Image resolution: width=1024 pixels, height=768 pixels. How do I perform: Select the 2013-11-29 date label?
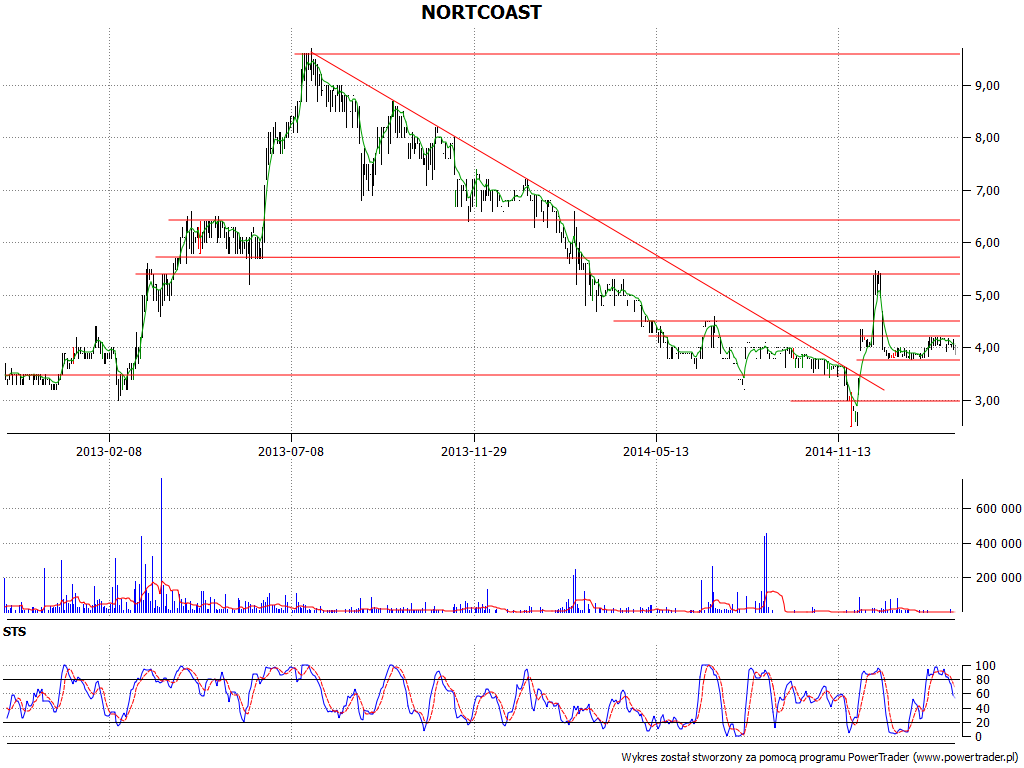(x=474, y=451)
